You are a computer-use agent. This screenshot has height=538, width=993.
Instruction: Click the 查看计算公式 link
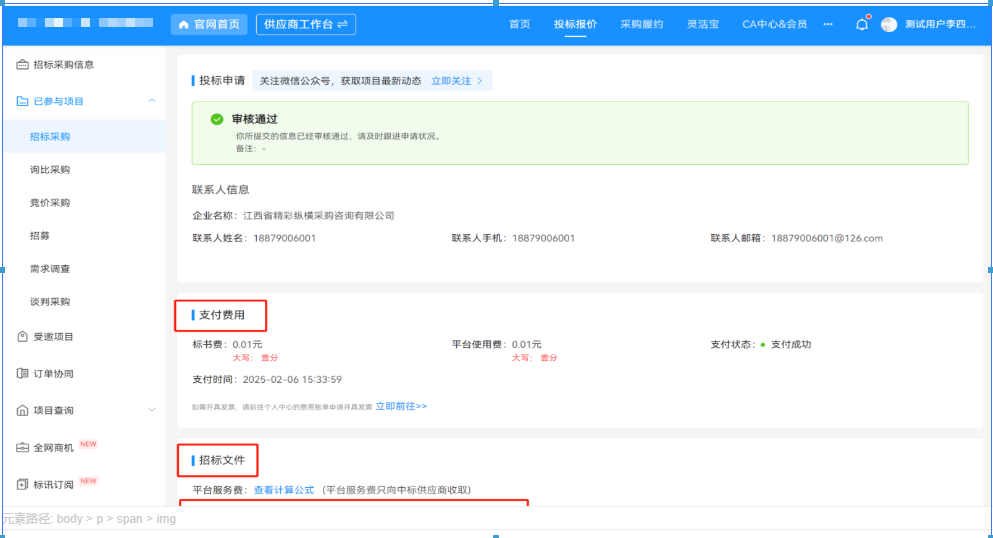click(x=284, y=490)
